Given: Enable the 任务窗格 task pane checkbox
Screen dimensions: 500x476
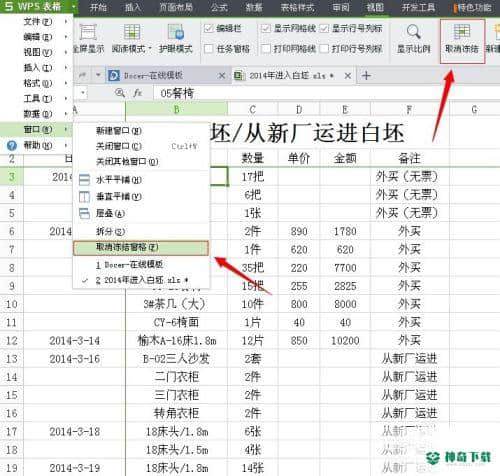Looking at the screenshot, I should 209,49.
